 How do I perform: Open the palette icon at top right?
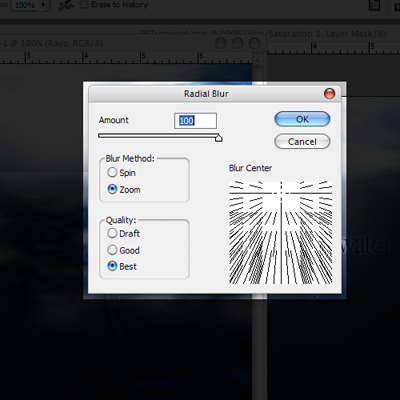click(375, 5)
